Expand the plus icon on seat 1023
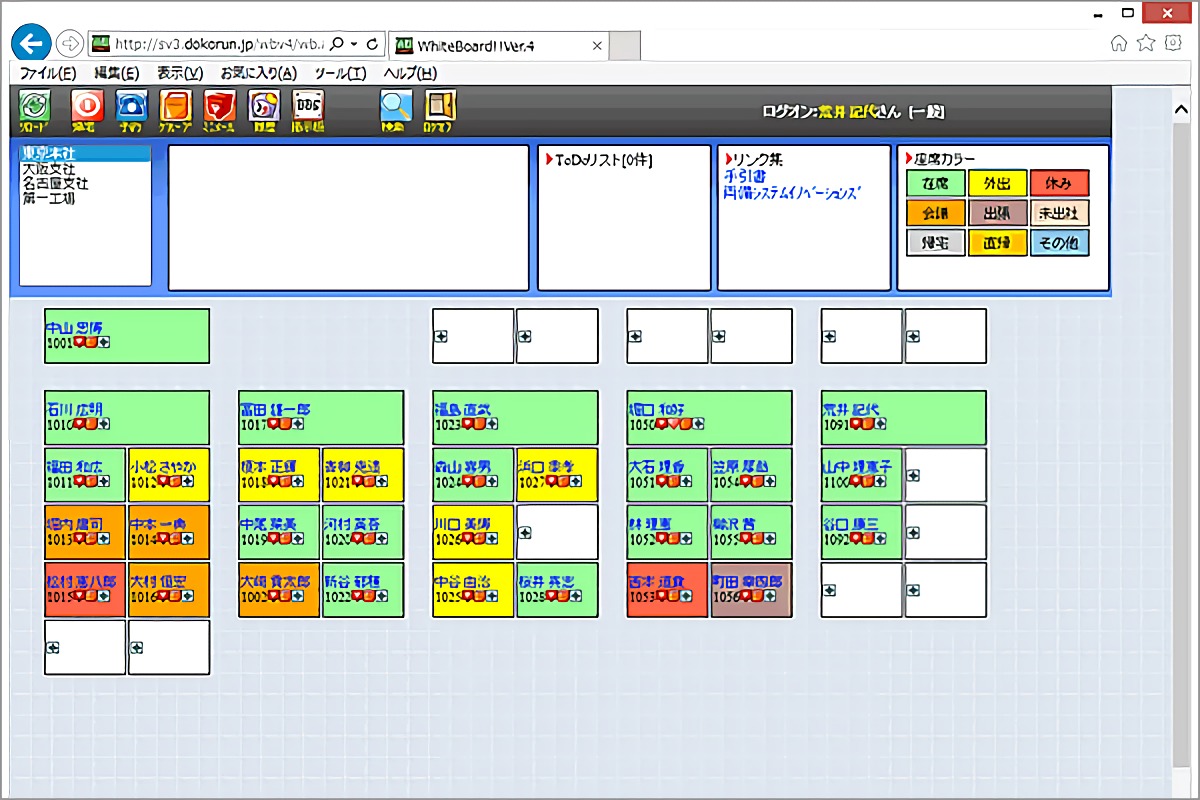The height and width of the screenshot is (800, 1200). point(491,424)
